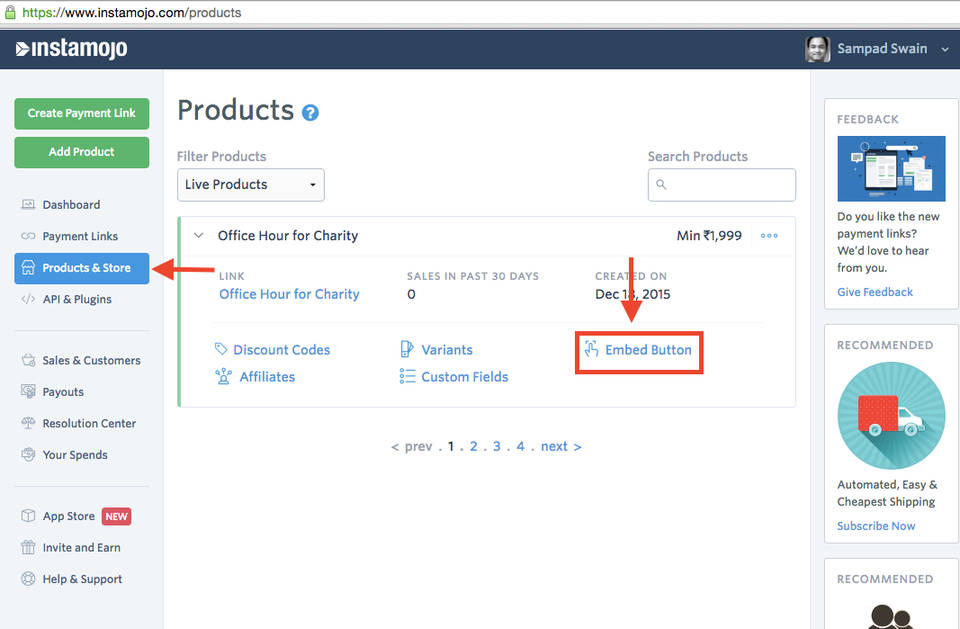Click Sampad Swain's profile avatar
Screen dimensions: 960x629
click(817, 49)
